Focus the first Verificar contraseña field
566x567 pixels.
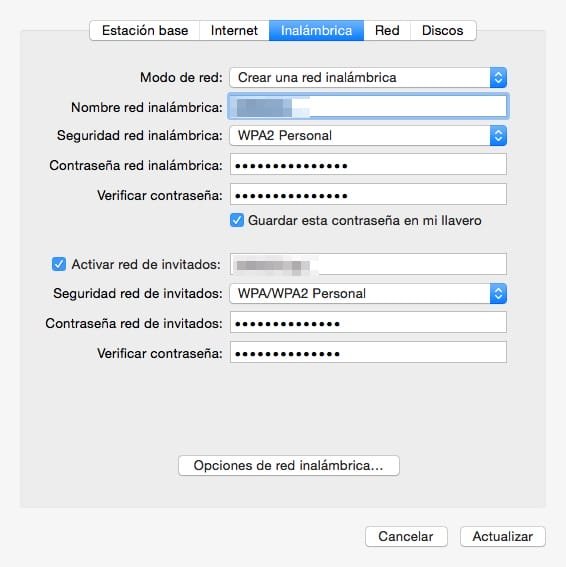pos(368,195)
